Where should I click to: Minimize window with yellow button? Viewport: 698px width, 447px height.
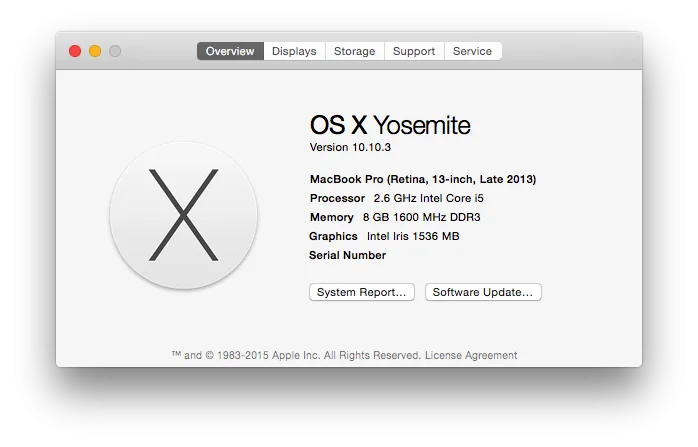tap(95, 51)
